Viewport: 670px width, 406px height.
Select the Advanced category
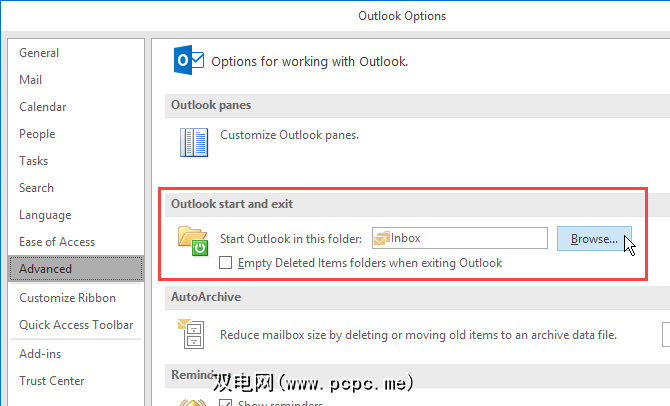[46, 269]
